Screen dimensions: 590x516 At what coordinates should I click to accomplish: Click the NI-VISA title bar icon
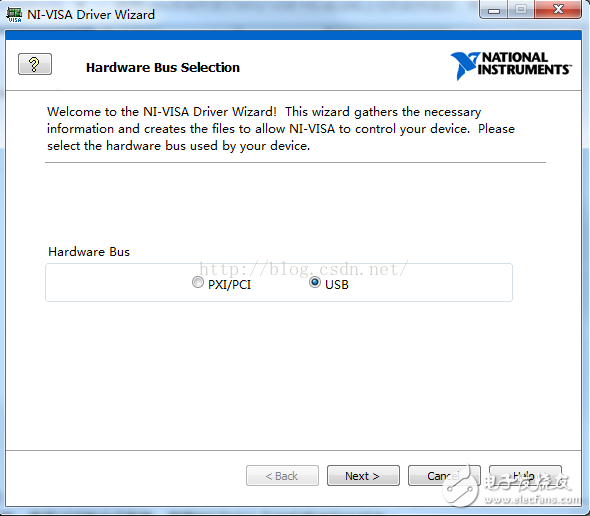(x=14, y=15)
